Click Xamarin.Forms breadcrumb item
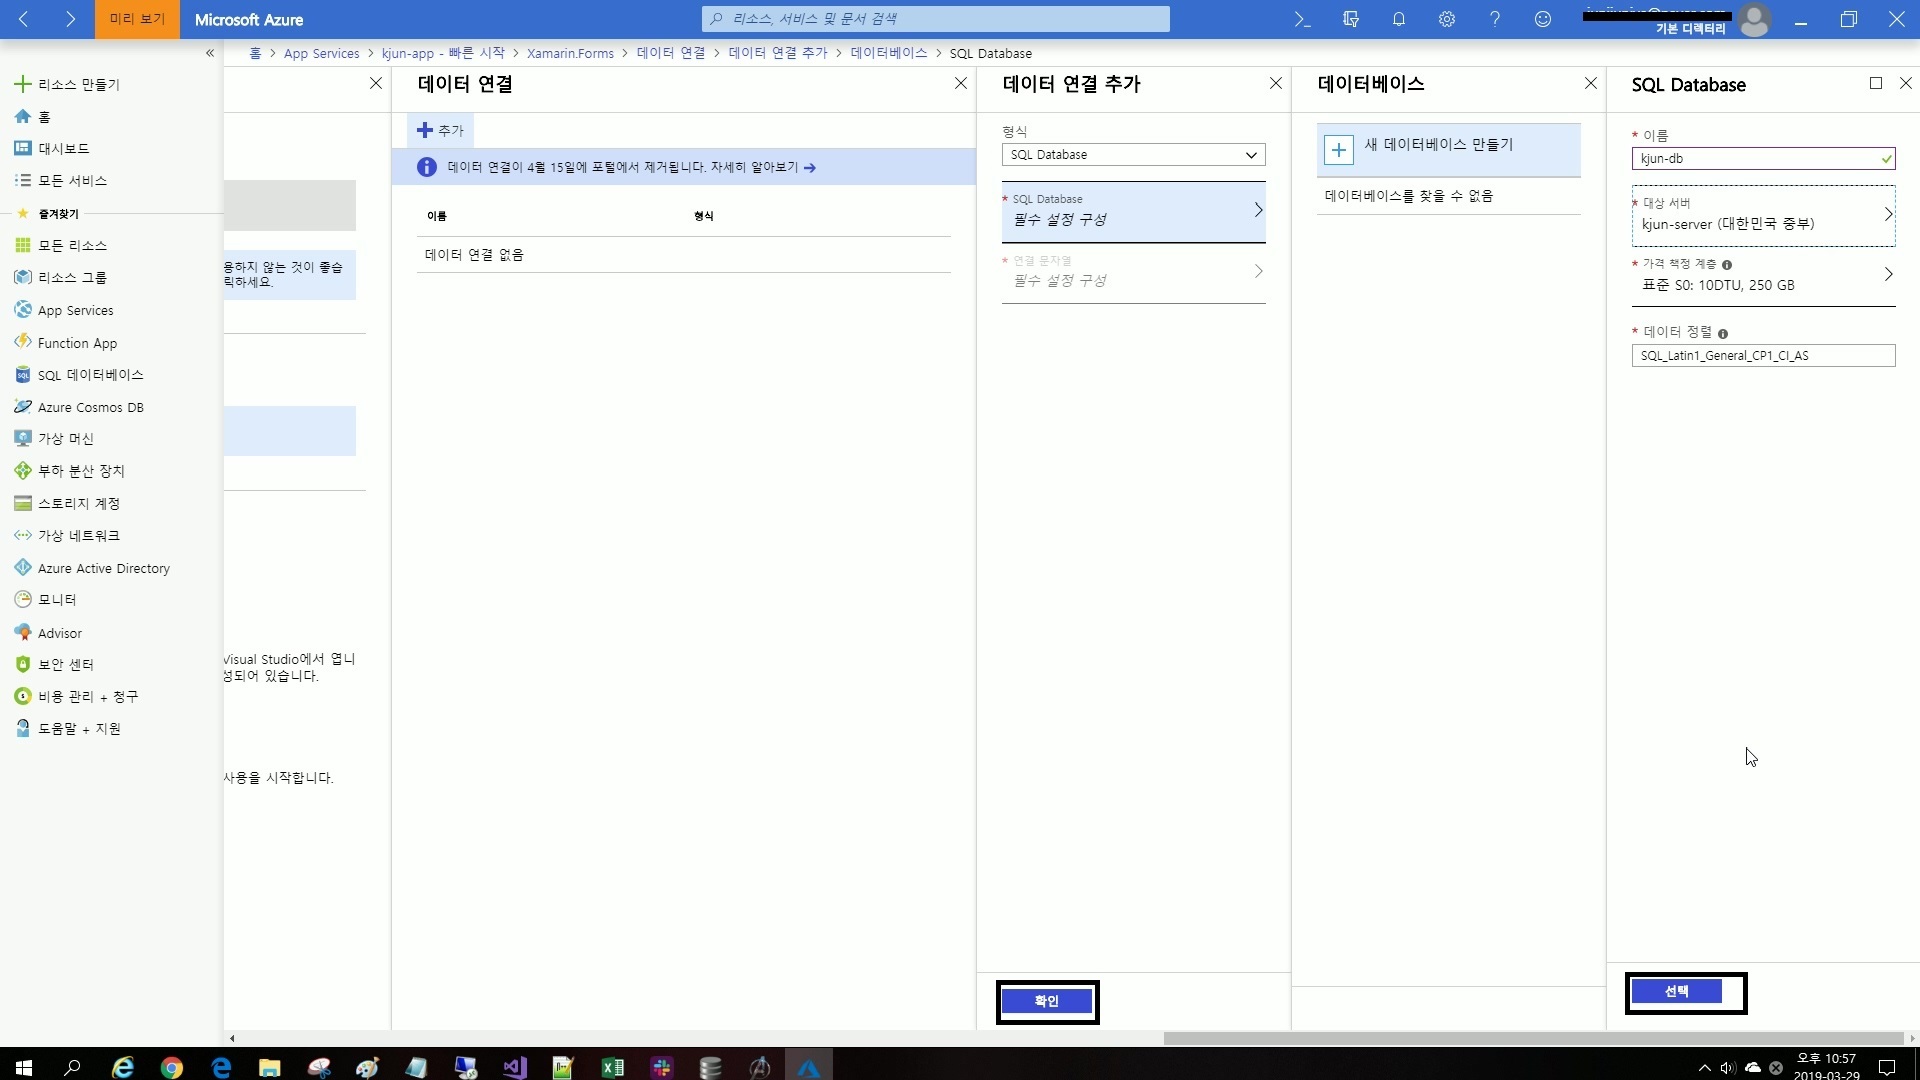This screenshot has height=1080, width=1920. point(570,53)
